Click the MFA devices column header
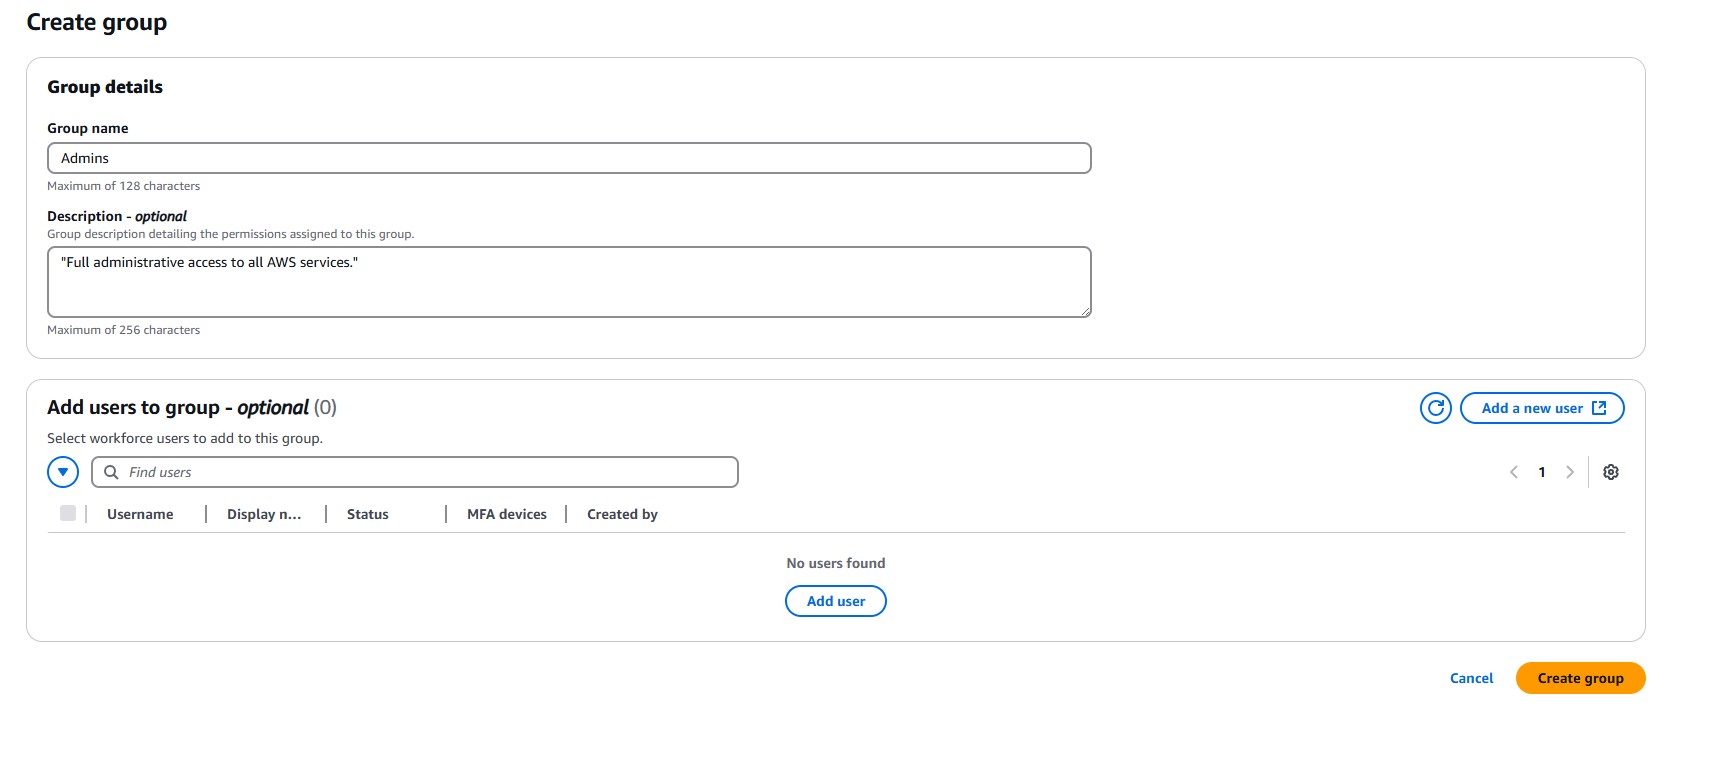 click(506, 514)
